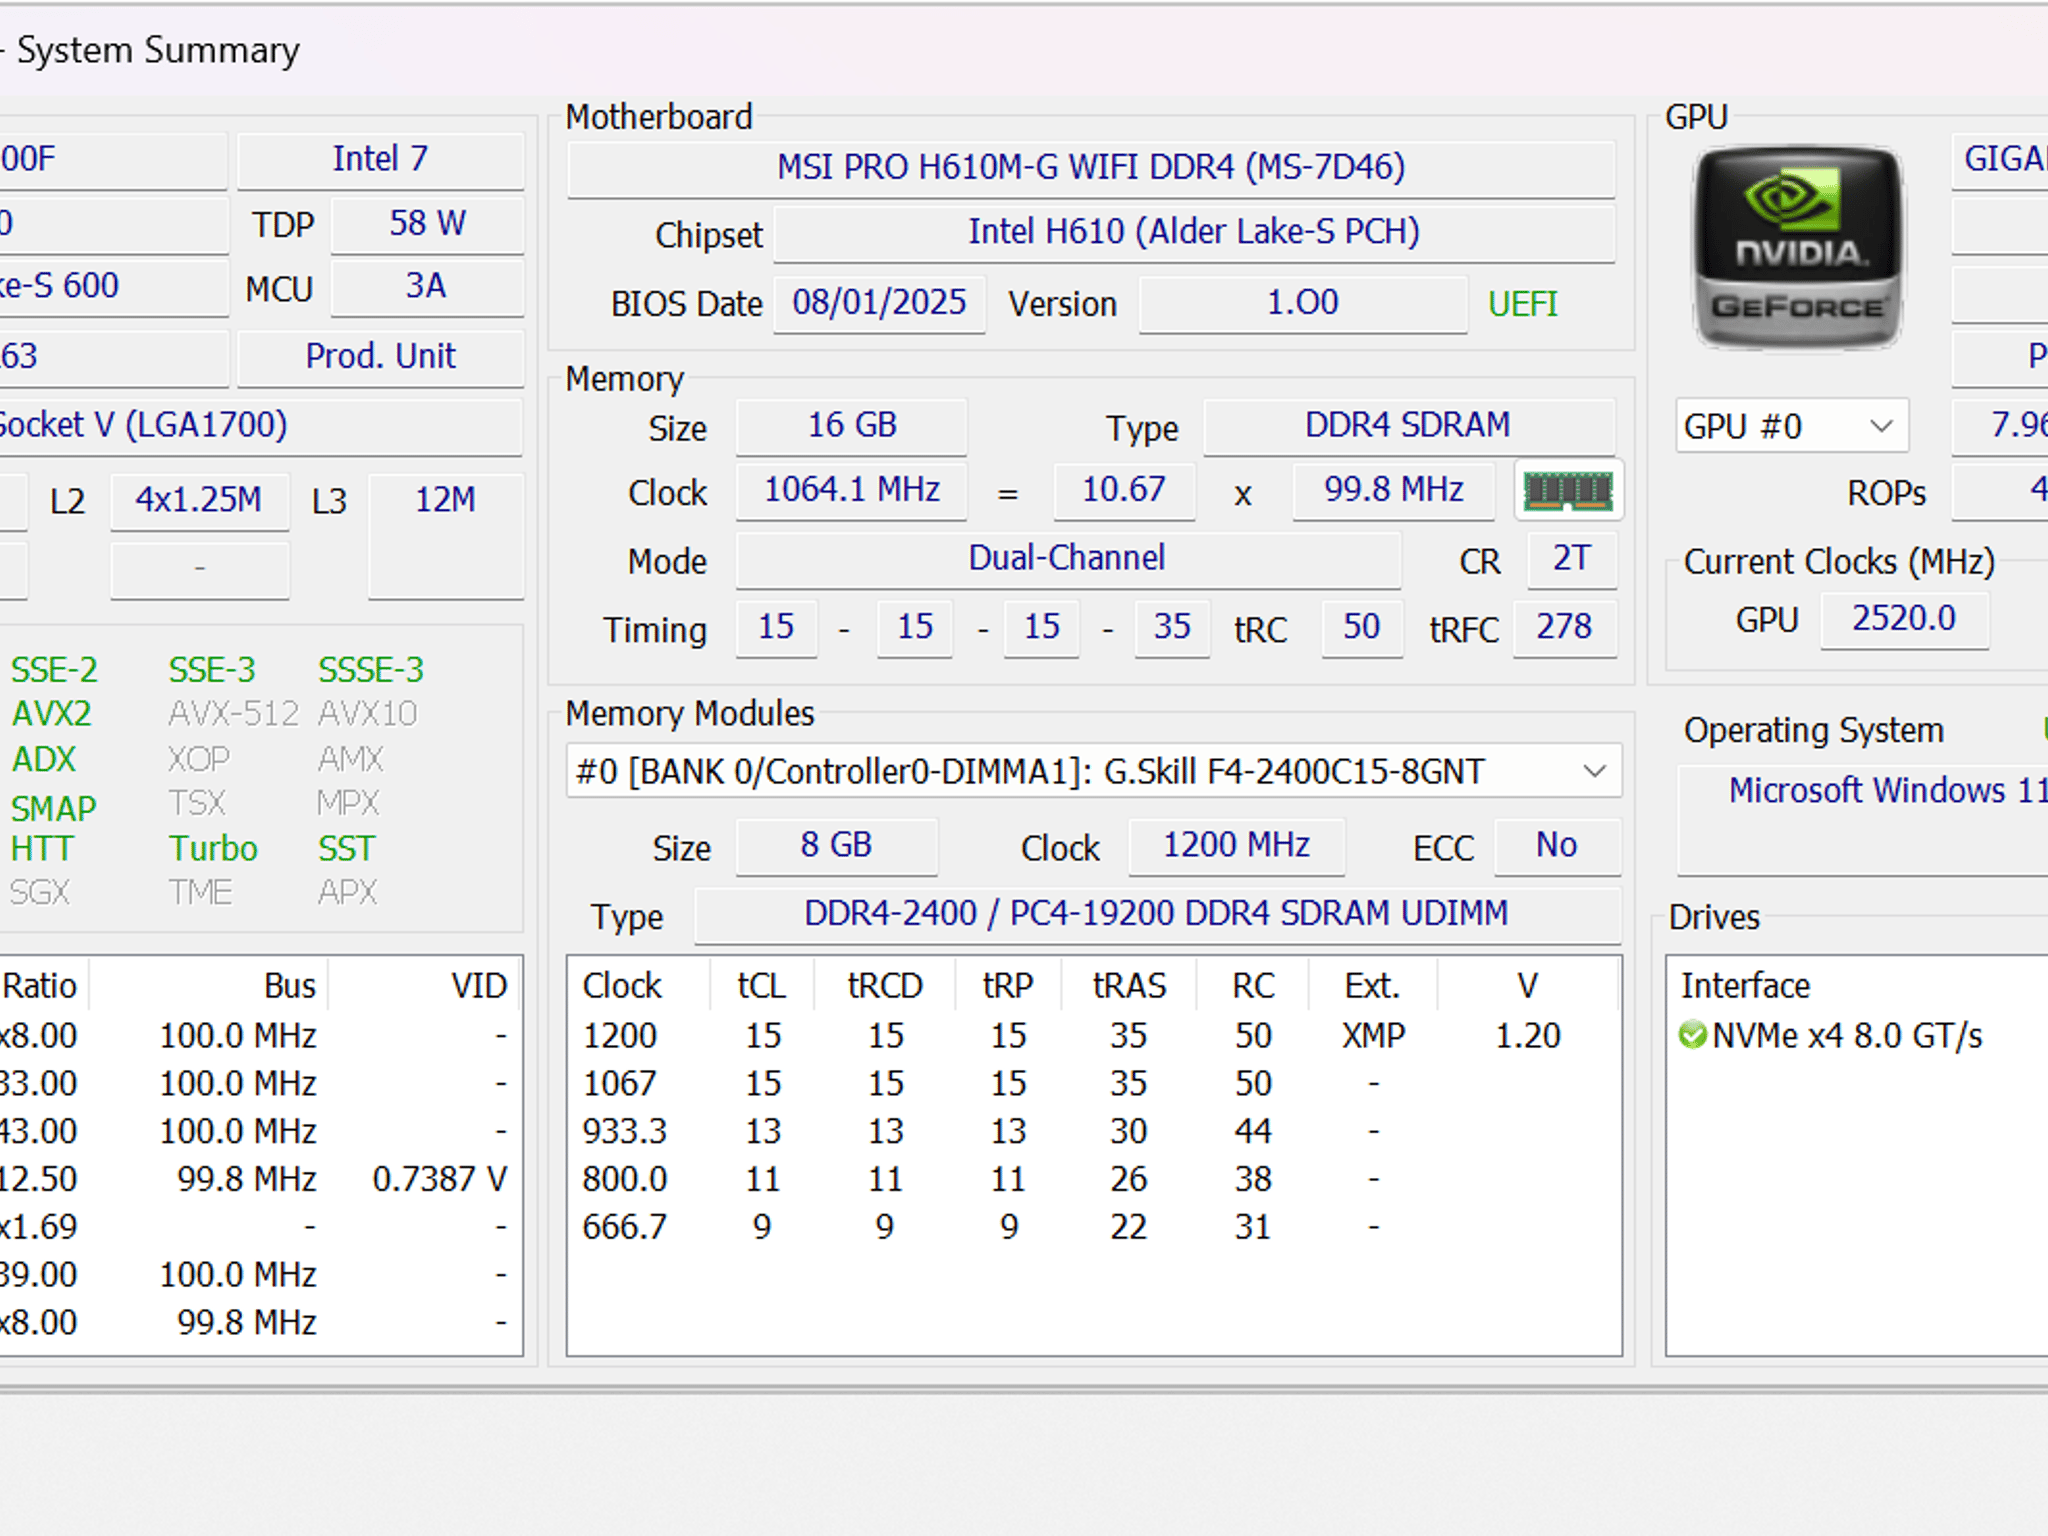Click the HTT feature label

(41, 849)
